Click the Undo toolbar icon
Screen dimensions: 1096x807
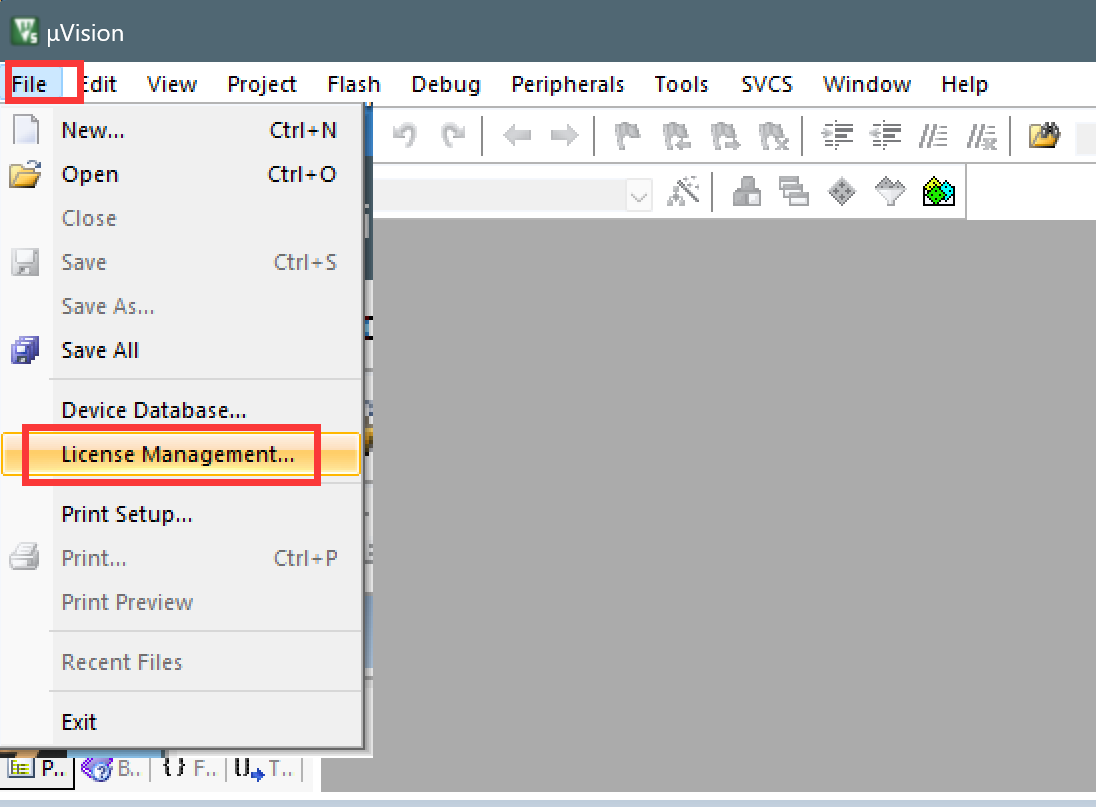click(405, 135)
